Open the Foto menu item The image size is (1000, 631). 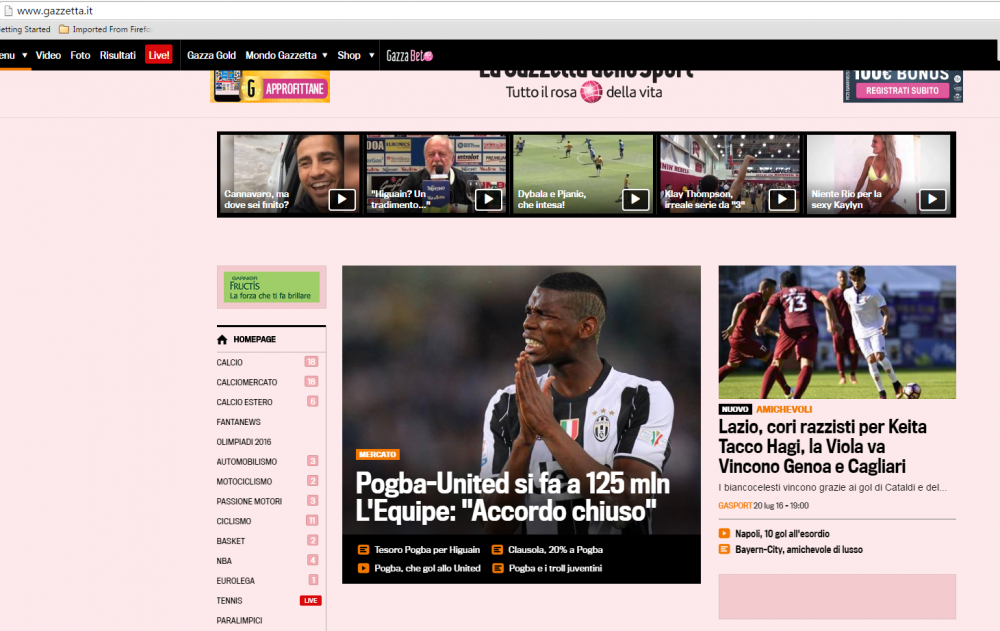(x=80, y=56)
